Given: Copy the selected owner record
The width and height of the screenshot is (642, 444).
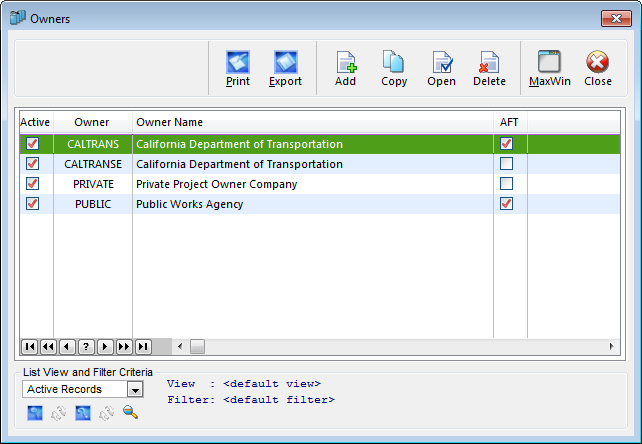Looking at the screenshot, I should point(393,68).
